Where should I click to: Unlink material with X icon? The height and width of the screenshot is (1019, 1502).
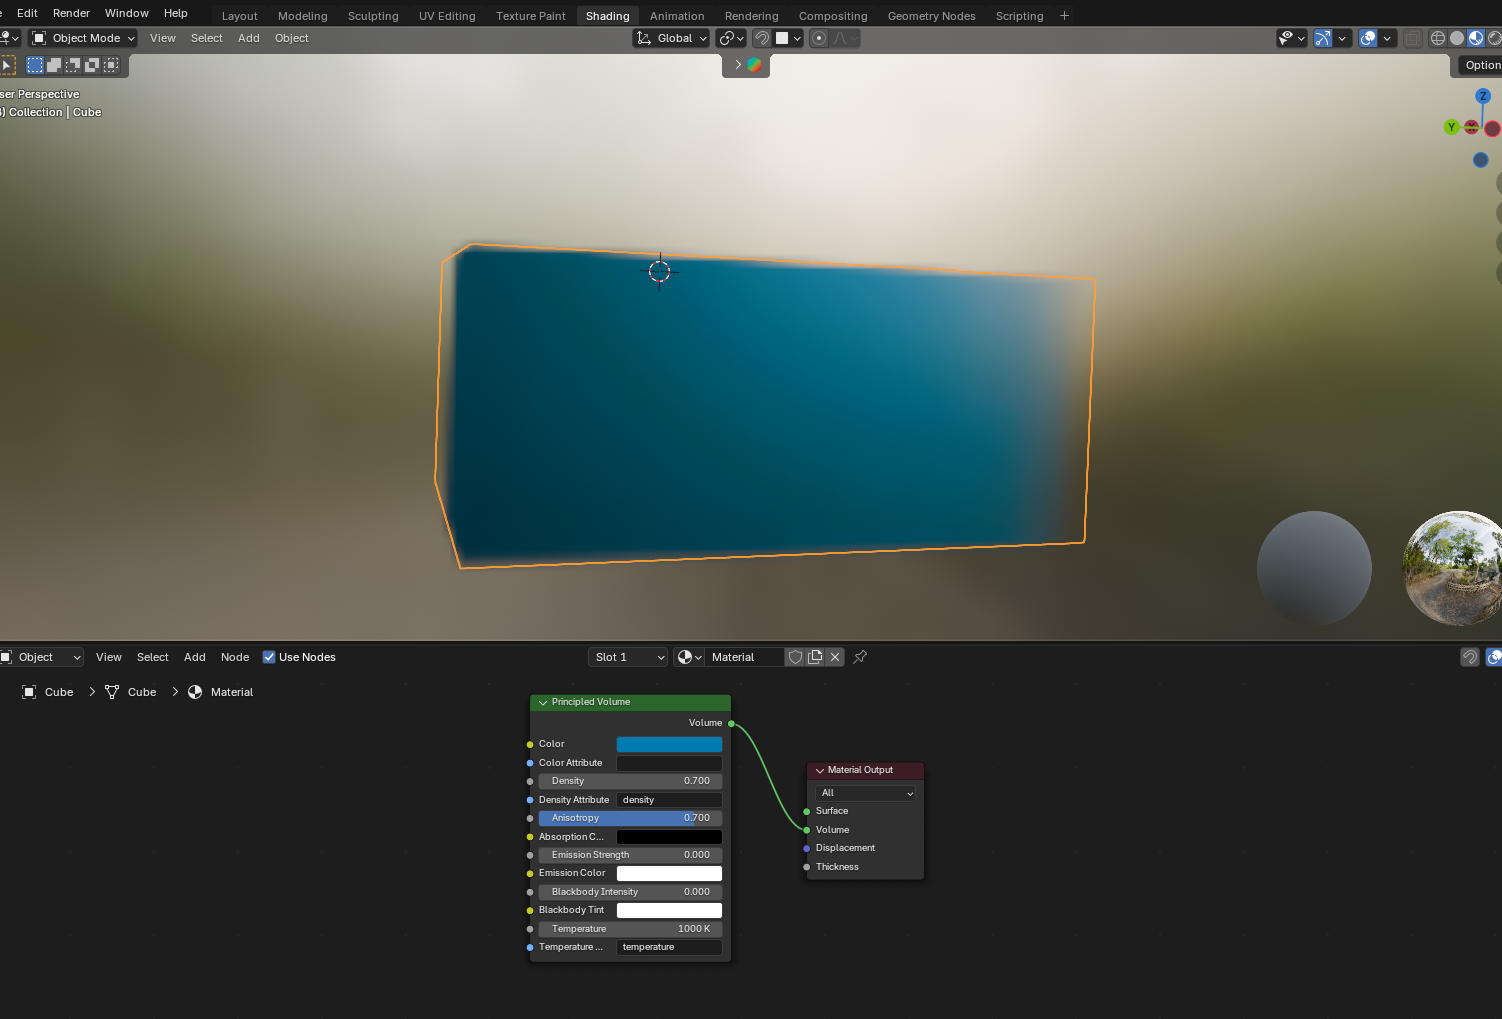click(835, 657)
